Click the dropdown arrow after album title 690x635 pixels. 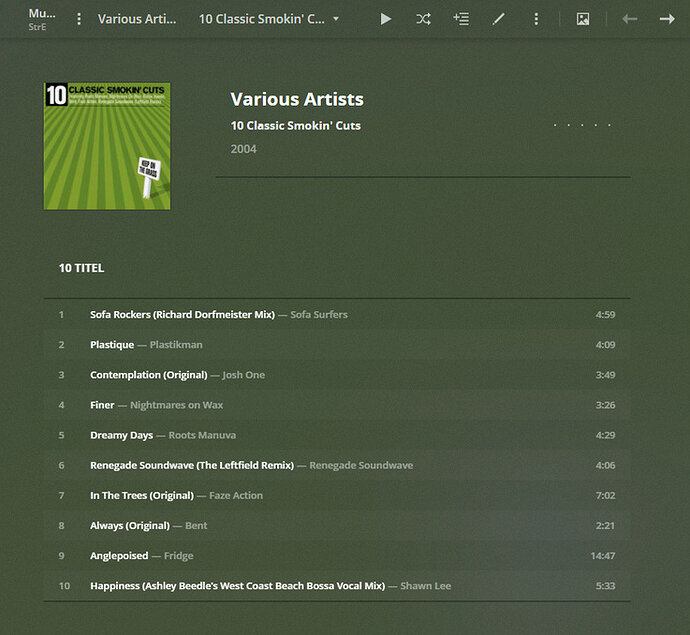[336, 19]
